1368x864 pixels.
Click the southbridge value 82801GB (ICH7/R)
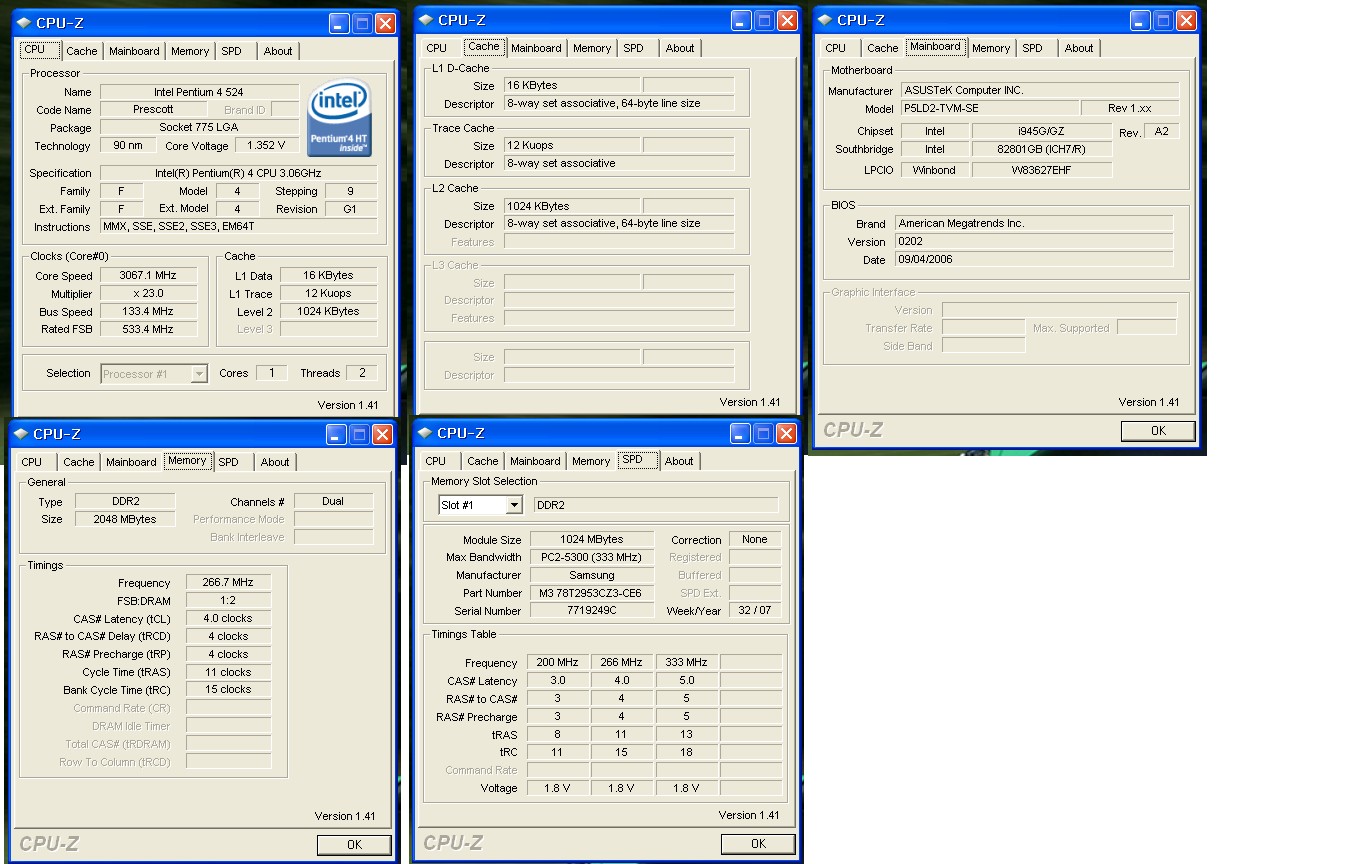coord(1042,149)
